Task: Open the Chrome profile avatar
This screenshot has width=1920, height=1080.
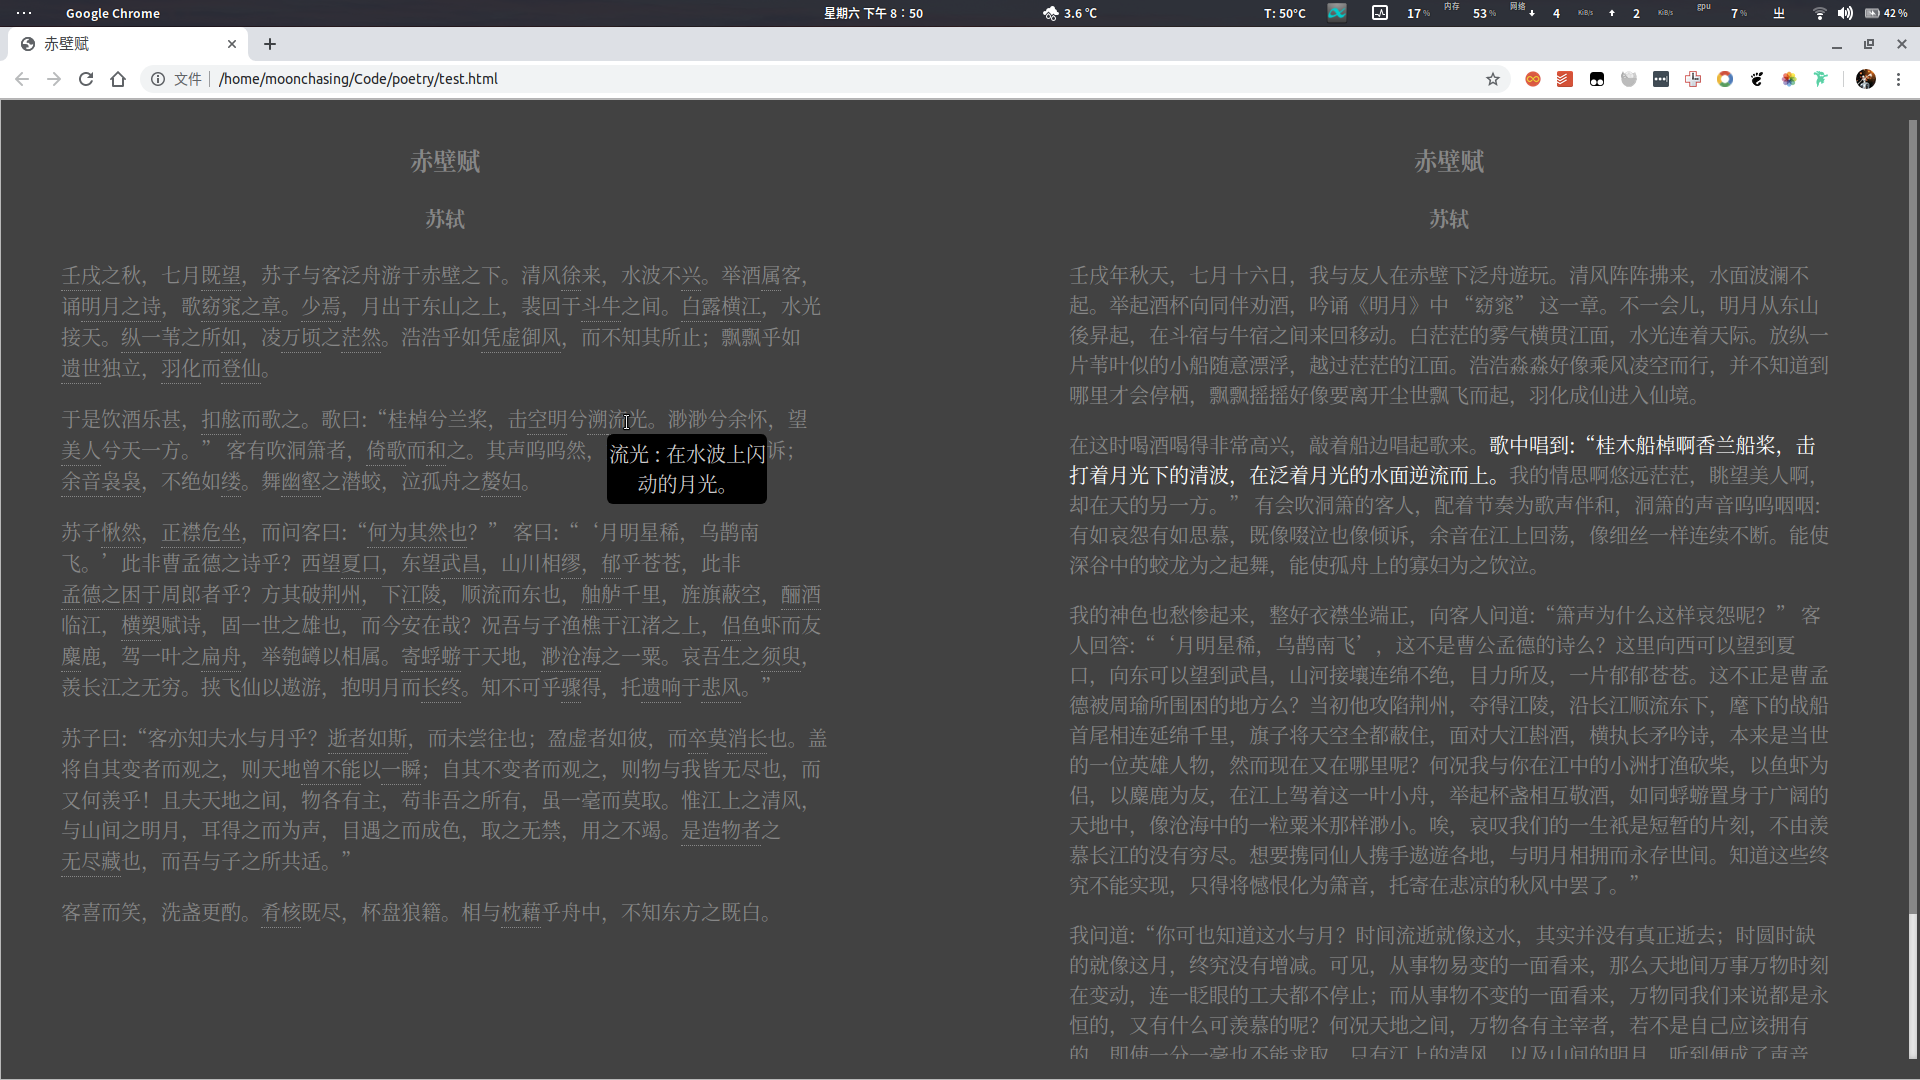Action: point(1866,79)
